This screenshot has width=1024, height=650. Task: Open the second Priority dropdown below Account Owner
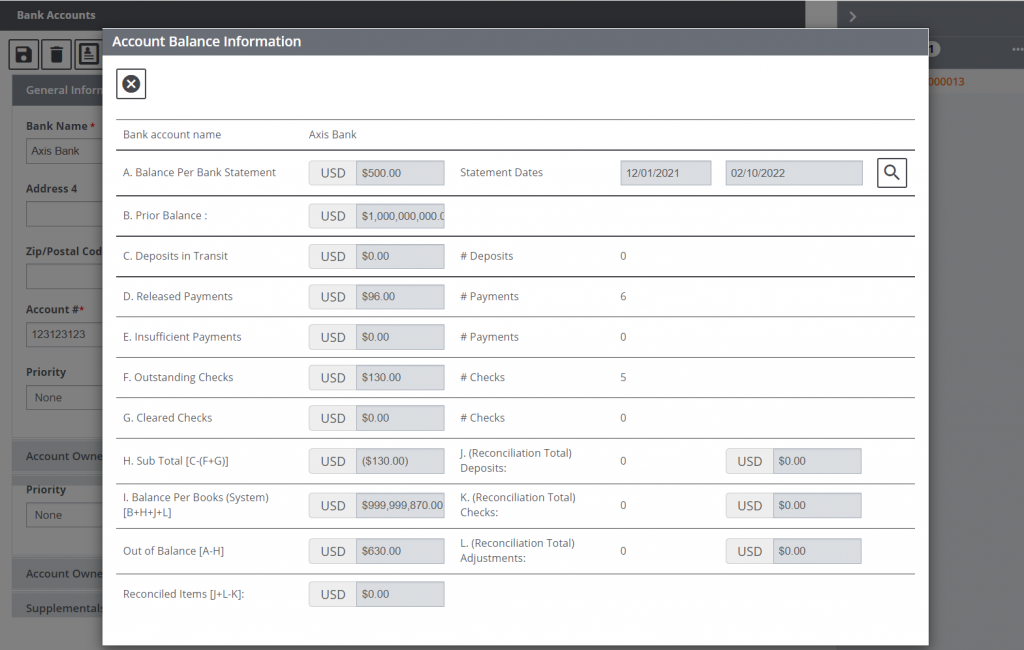tap(64, 515)
